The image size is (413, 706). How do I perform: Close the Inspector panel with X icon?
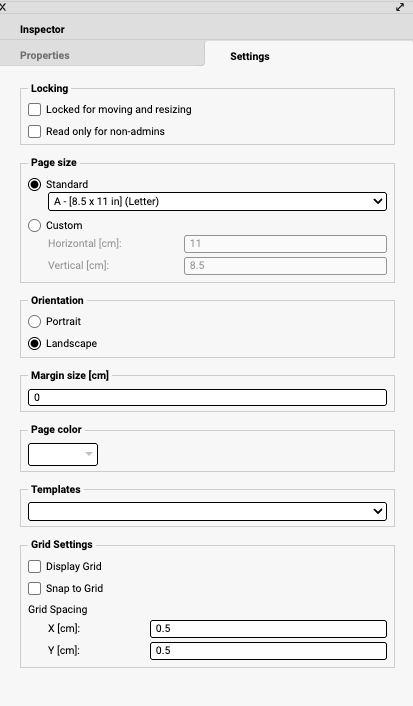(3, 7)
